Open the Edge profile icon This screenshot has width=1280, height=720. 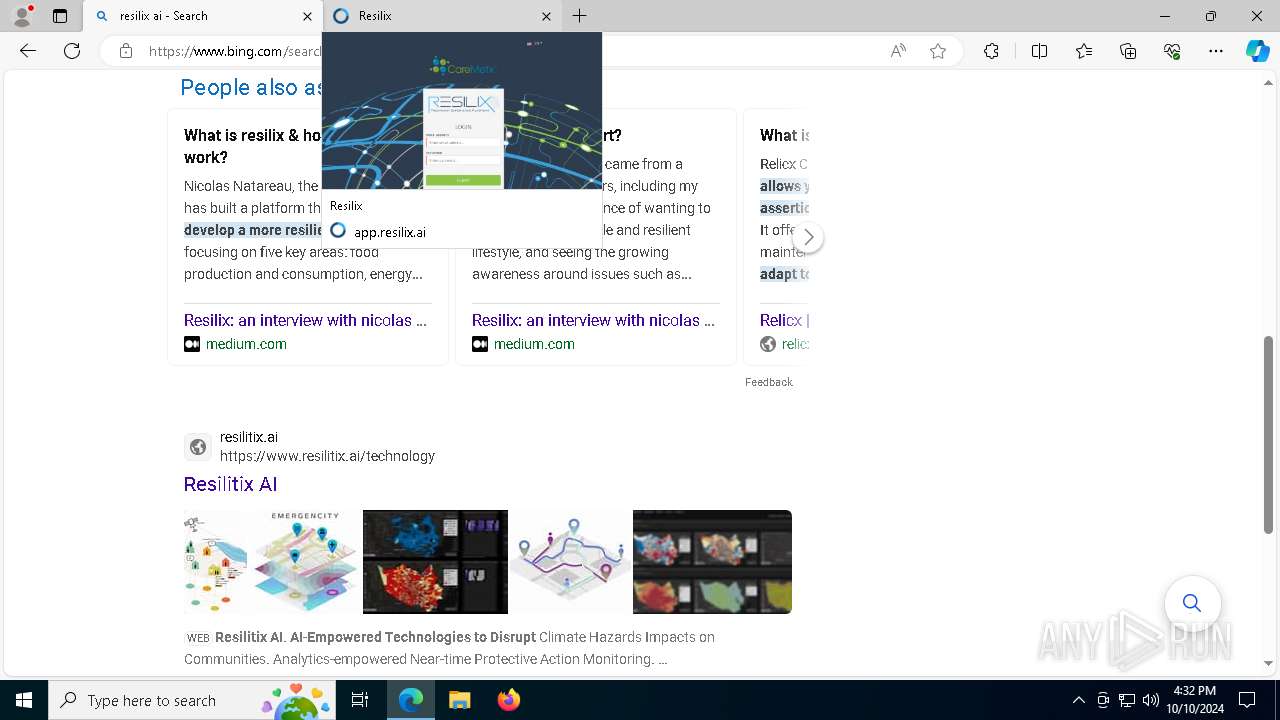(x=22, y=16)
